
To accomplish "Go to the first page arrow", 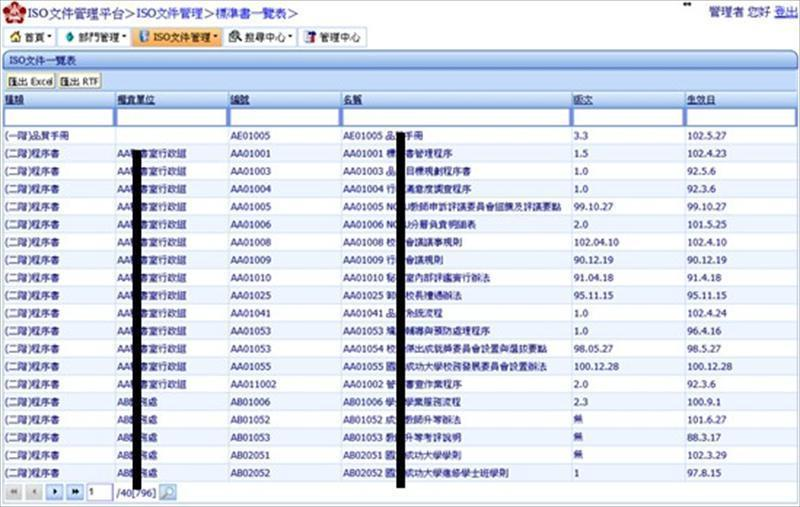I will pos(14,492).
